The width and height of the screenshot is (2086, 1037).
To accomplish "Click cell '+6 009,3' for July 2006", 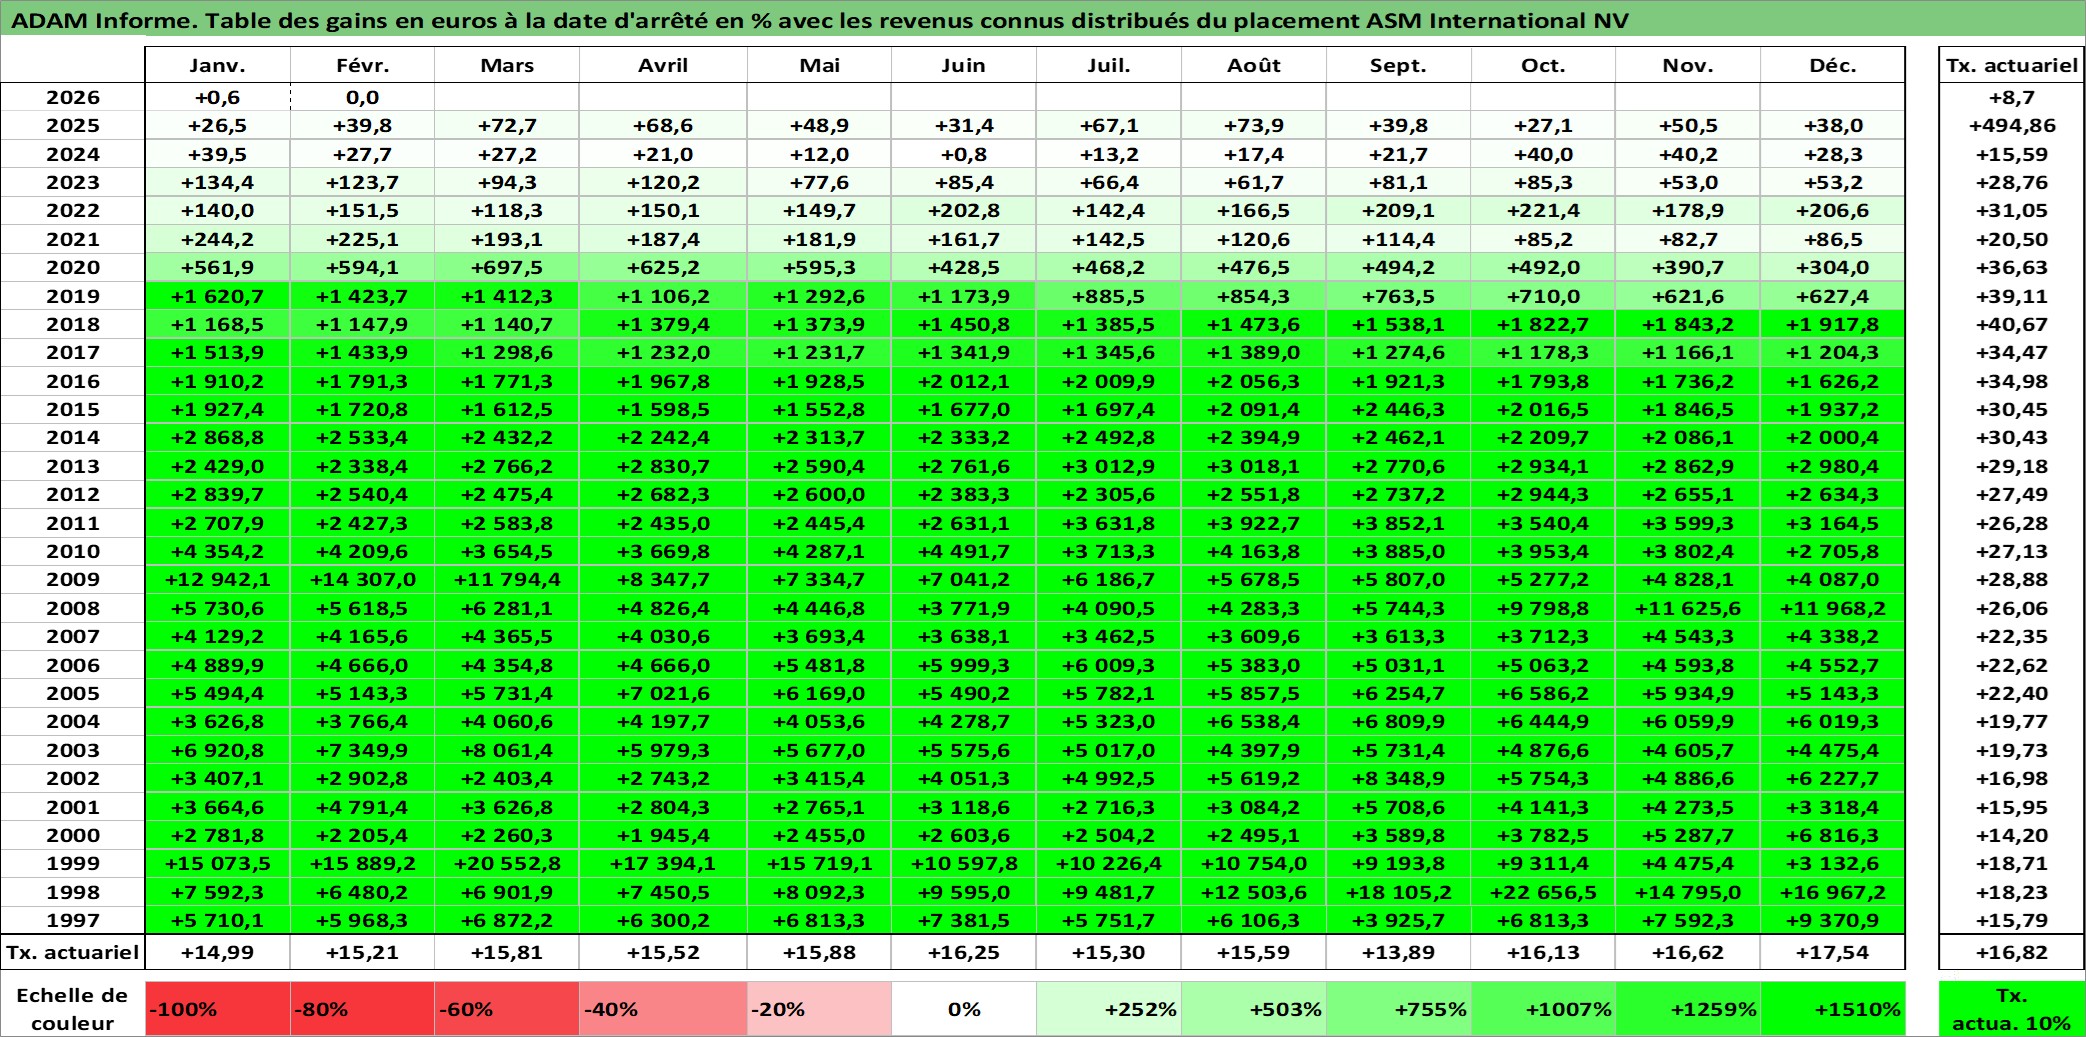I will coord(1109,665).
